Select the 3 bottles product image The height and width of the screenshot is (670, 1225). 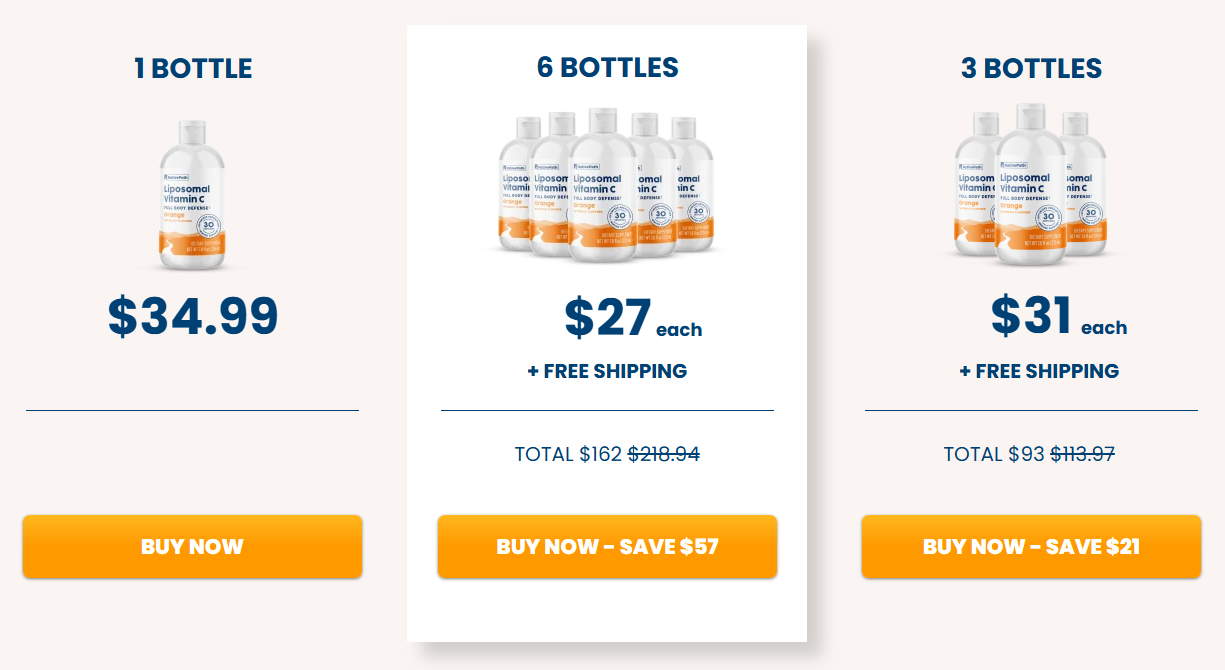pos(1030,190)
